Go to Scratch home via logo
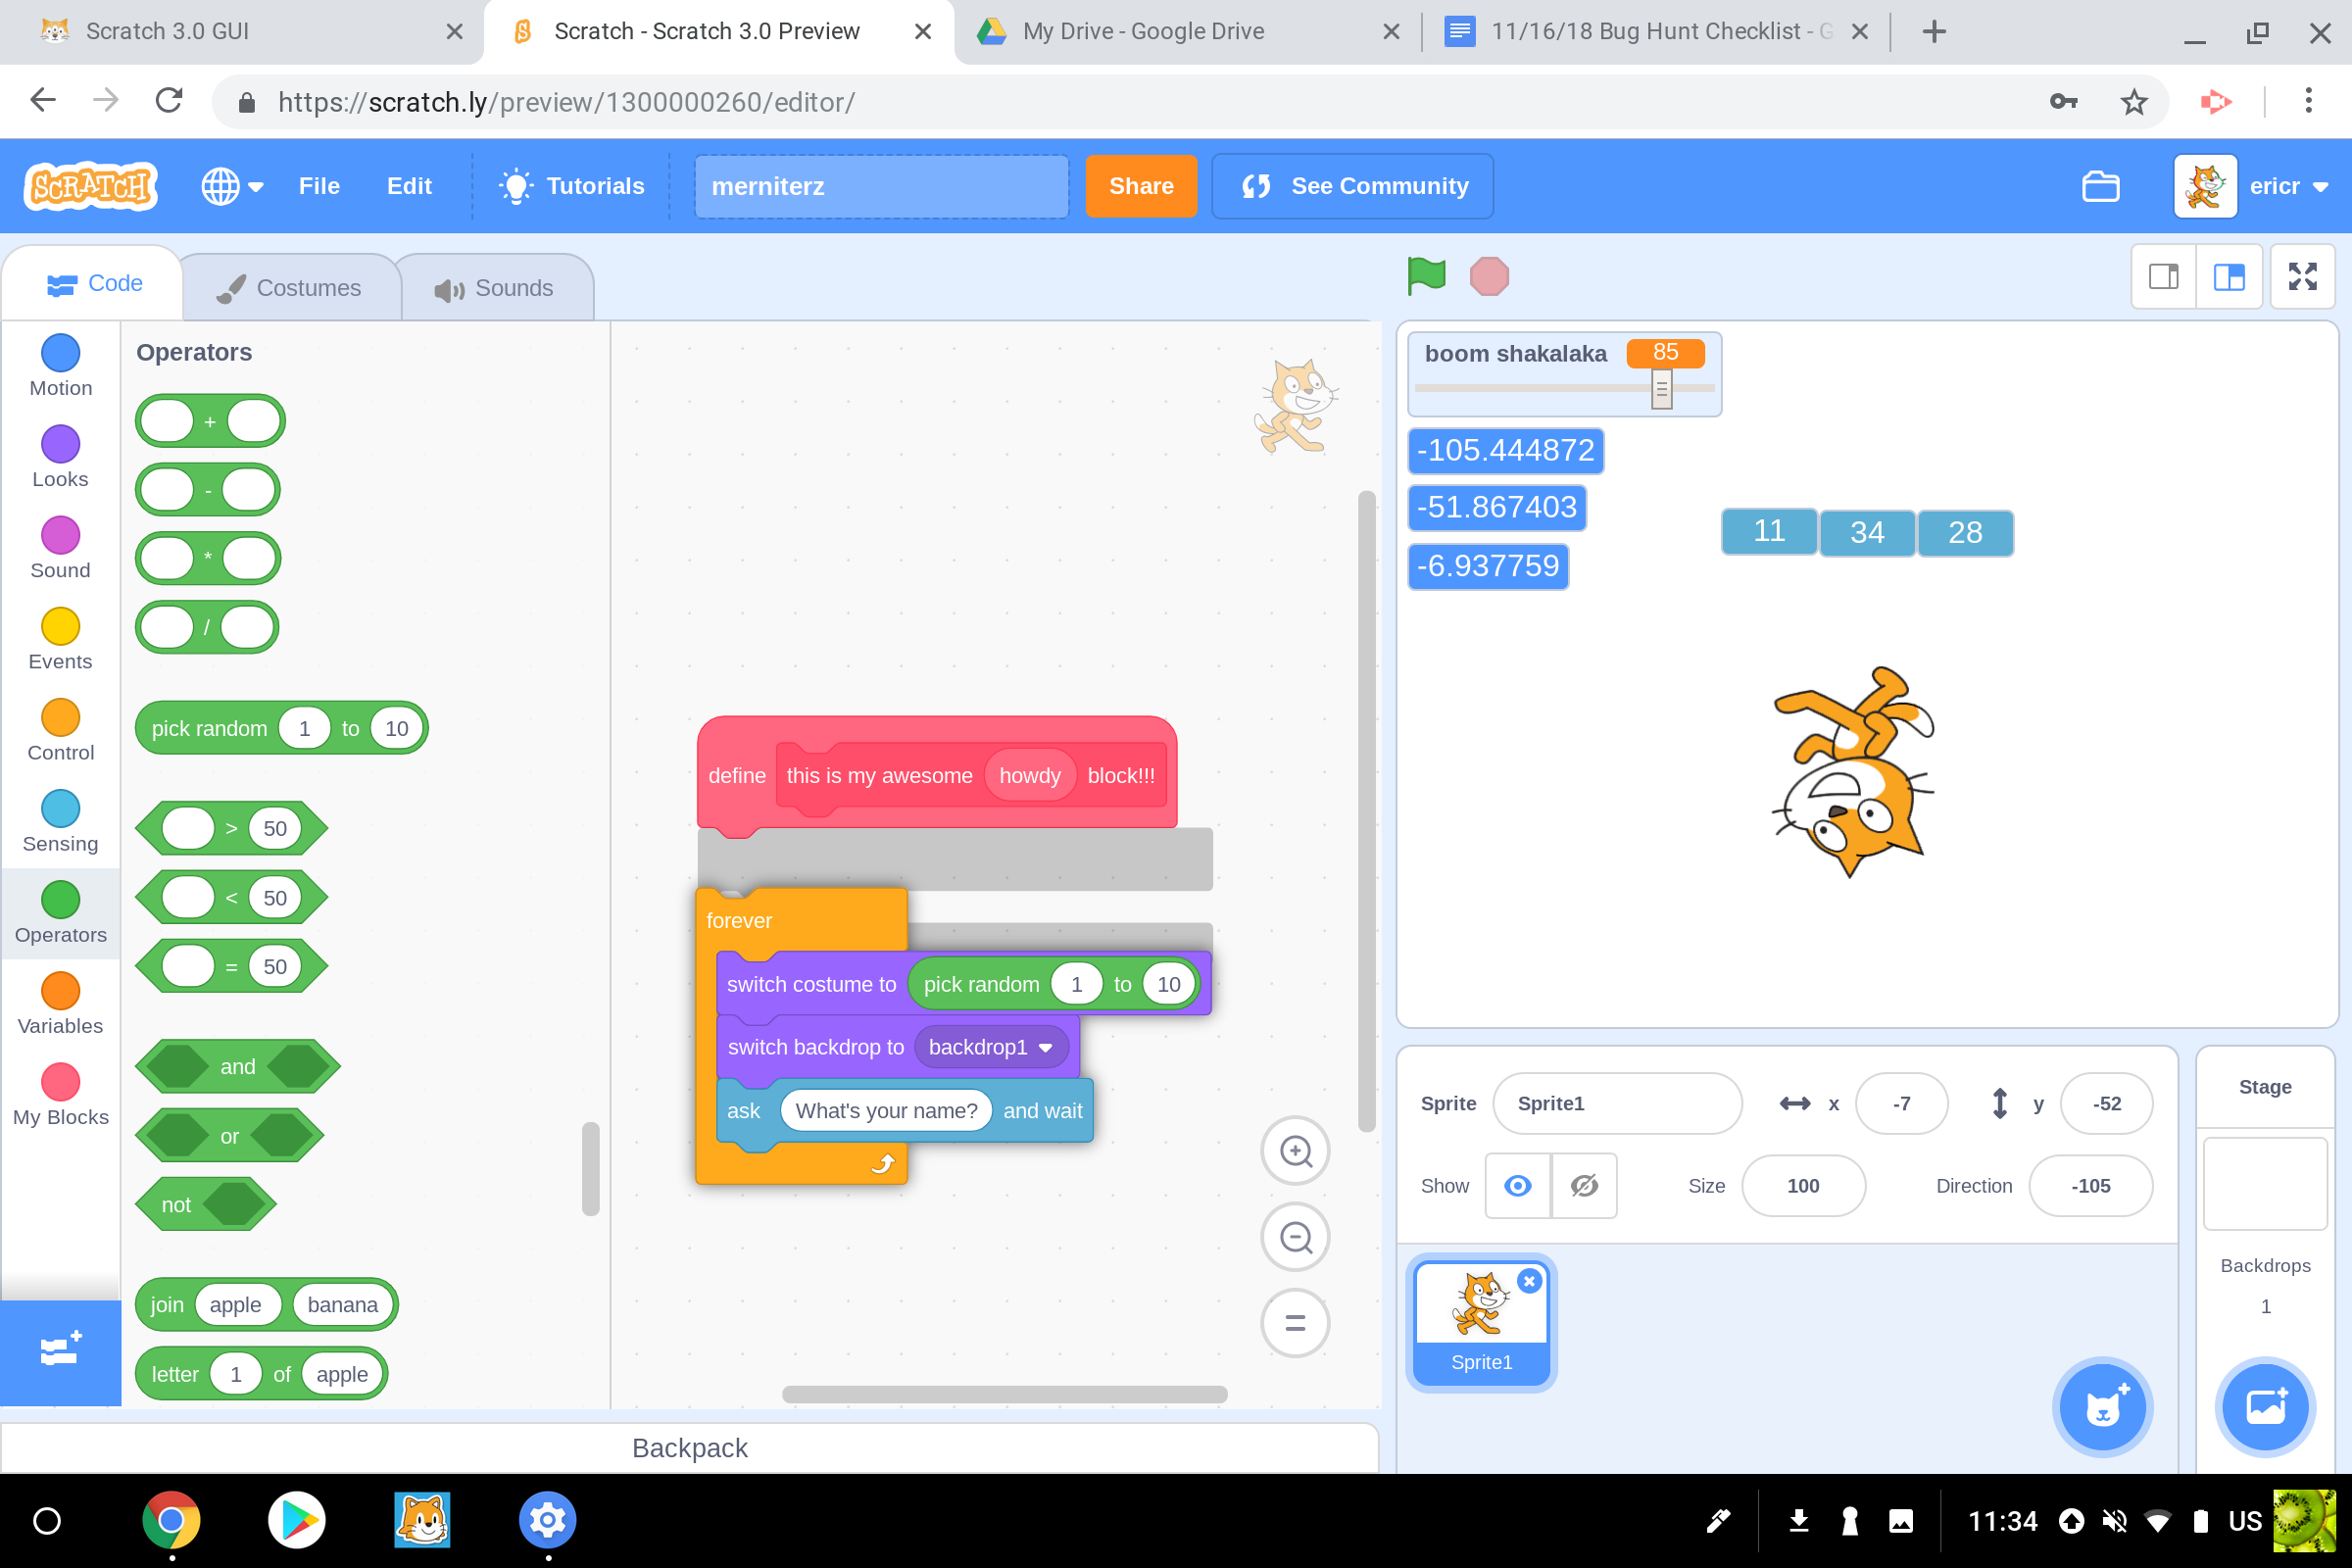Screen dimensions: 2352x1568 point(91,186)
